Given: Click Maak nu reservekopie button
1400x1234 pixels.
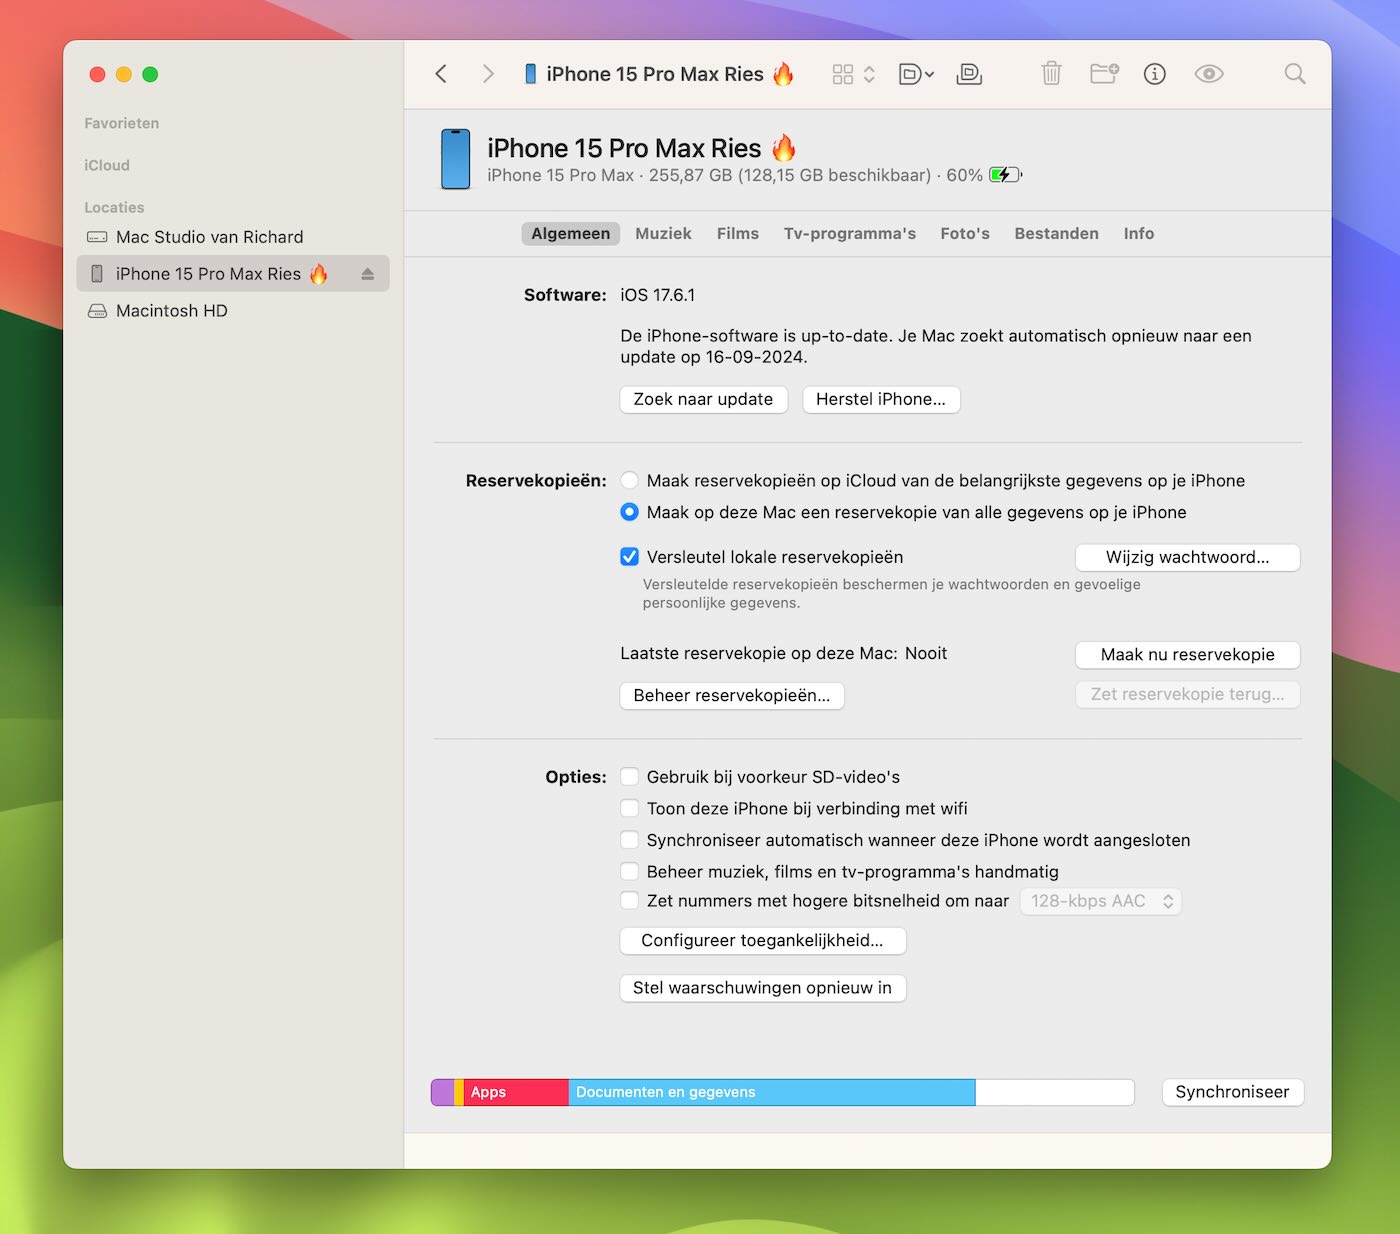Looking at the screenshot, I should click(1187, 655).
